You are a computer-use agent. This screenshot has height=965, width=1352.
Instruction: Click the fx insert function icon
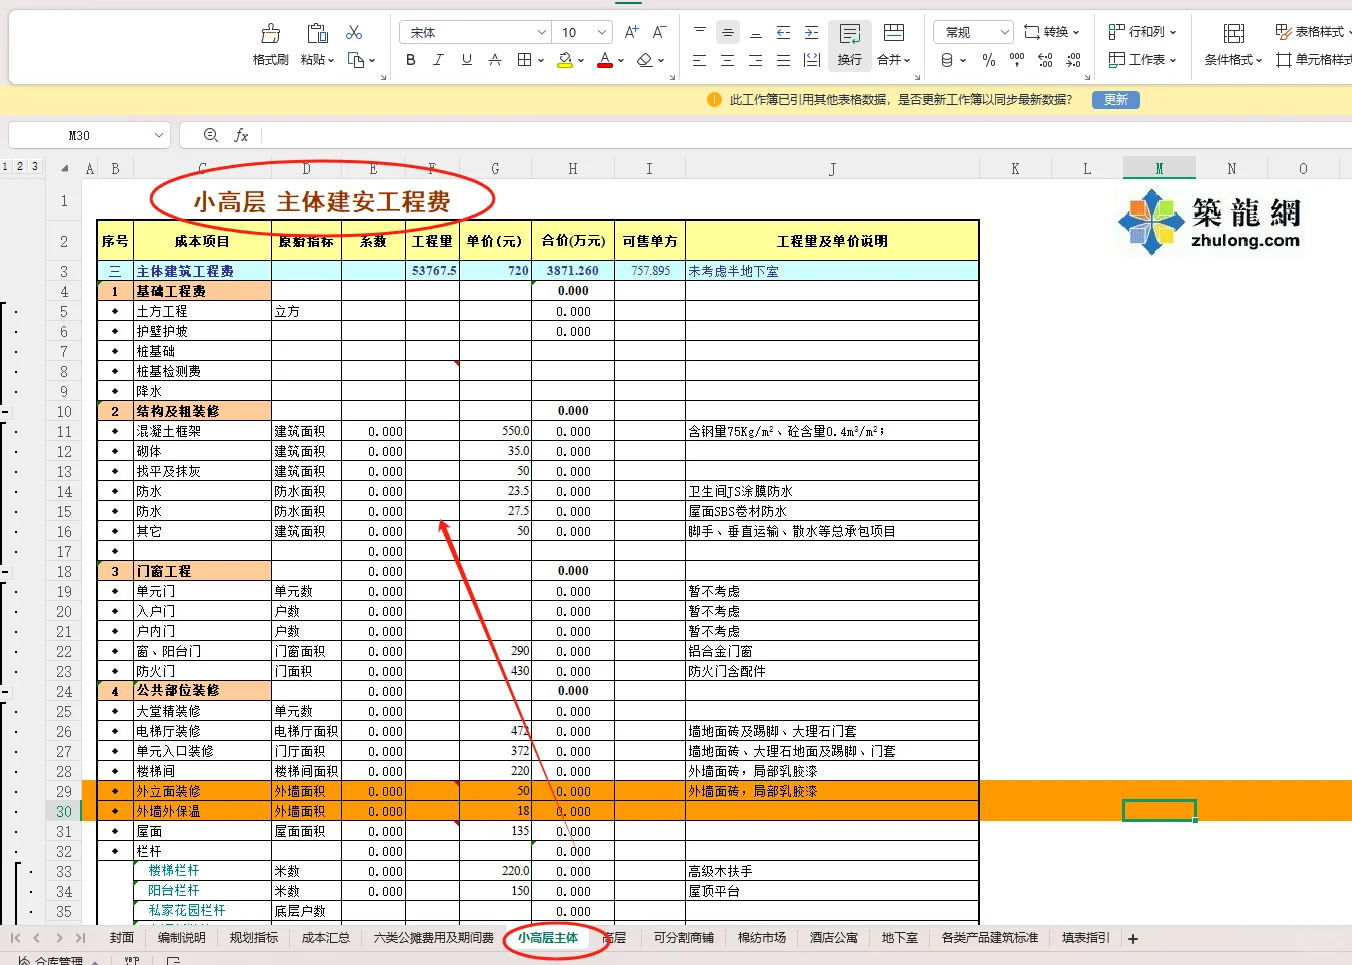point(241,135)
